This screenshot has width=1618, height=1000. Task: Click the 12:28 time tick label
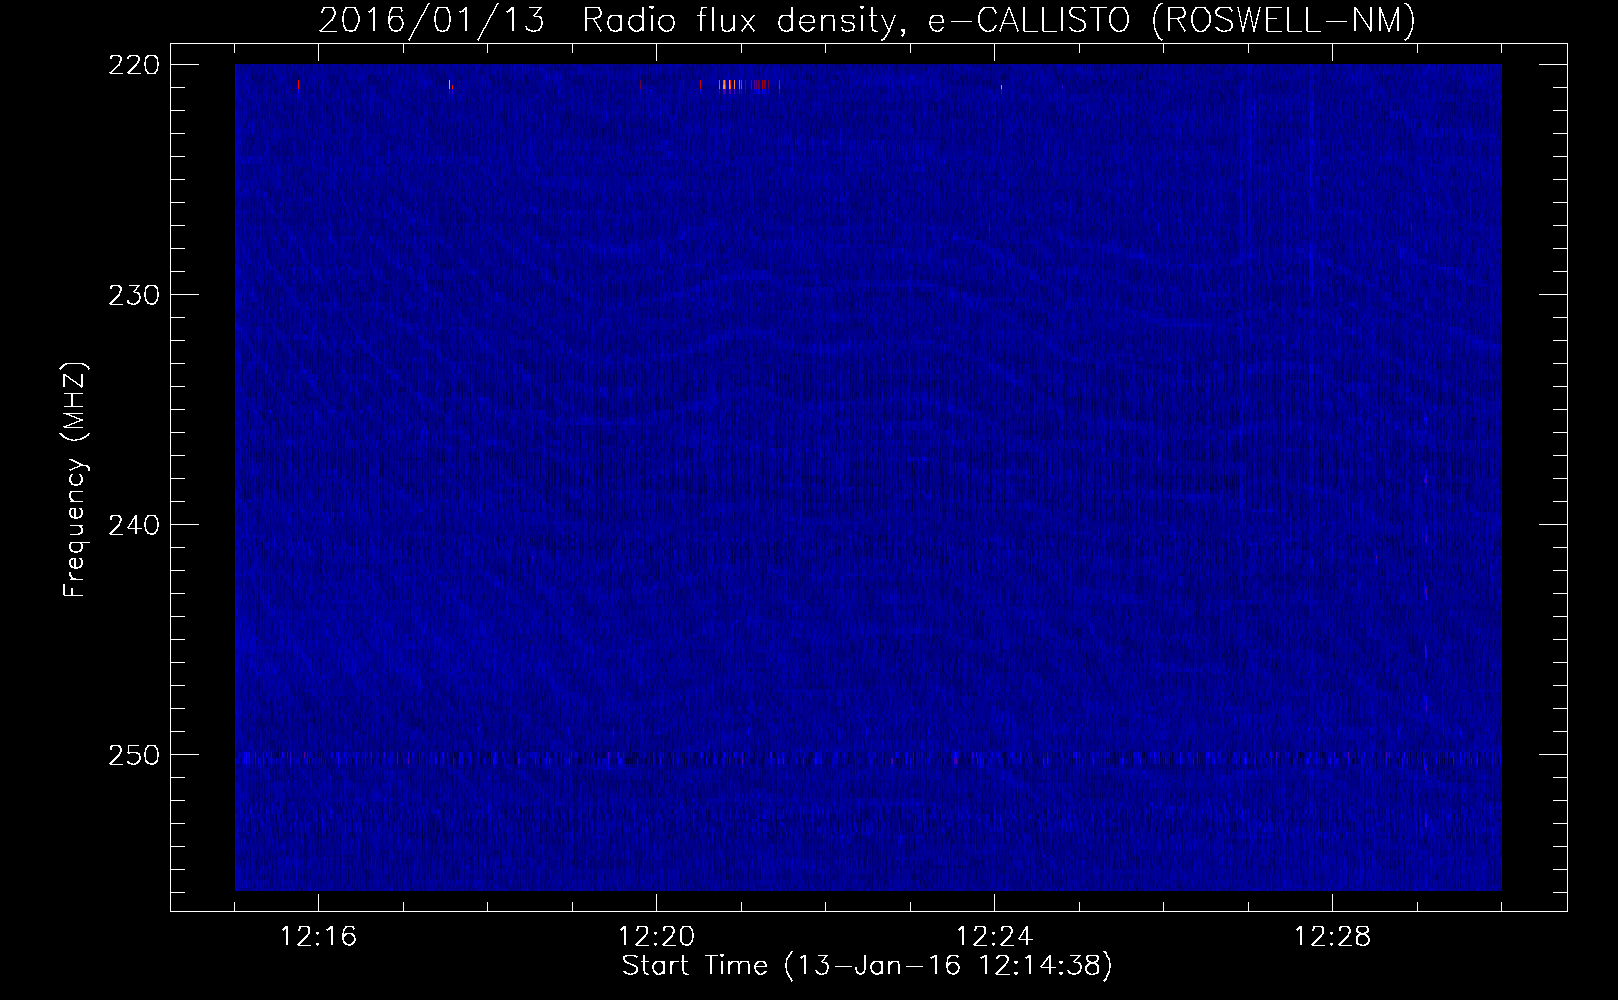(1332, 937)
